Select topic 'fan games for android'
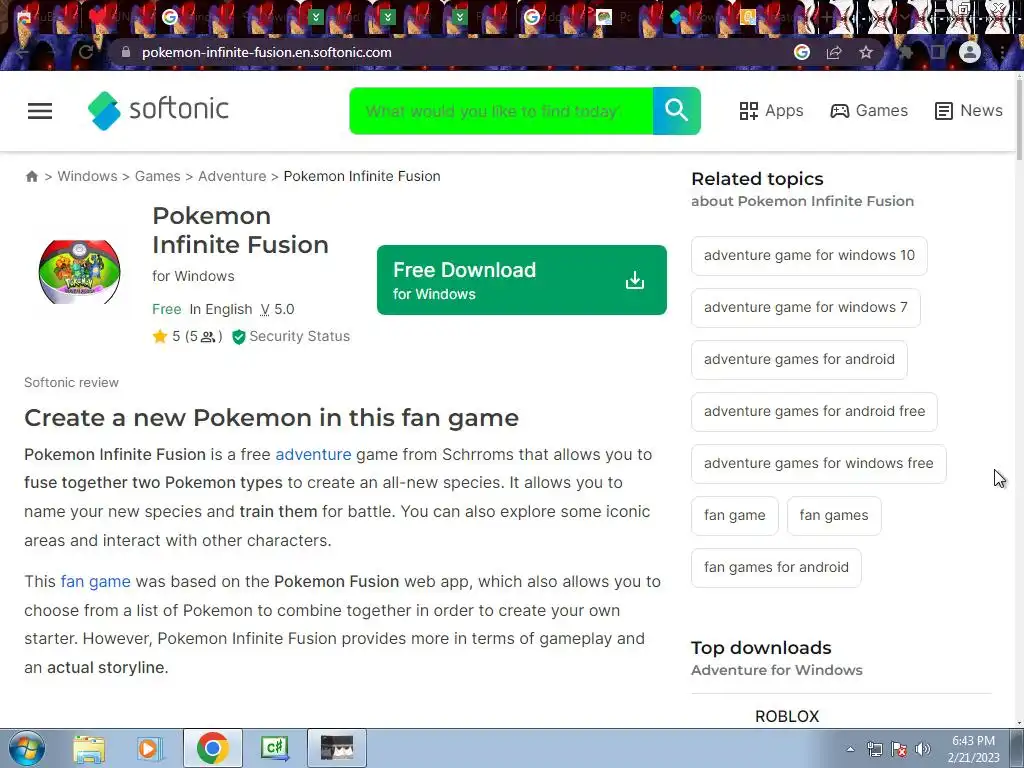The width and height of the screenshot is (1024, 768). 776,568
